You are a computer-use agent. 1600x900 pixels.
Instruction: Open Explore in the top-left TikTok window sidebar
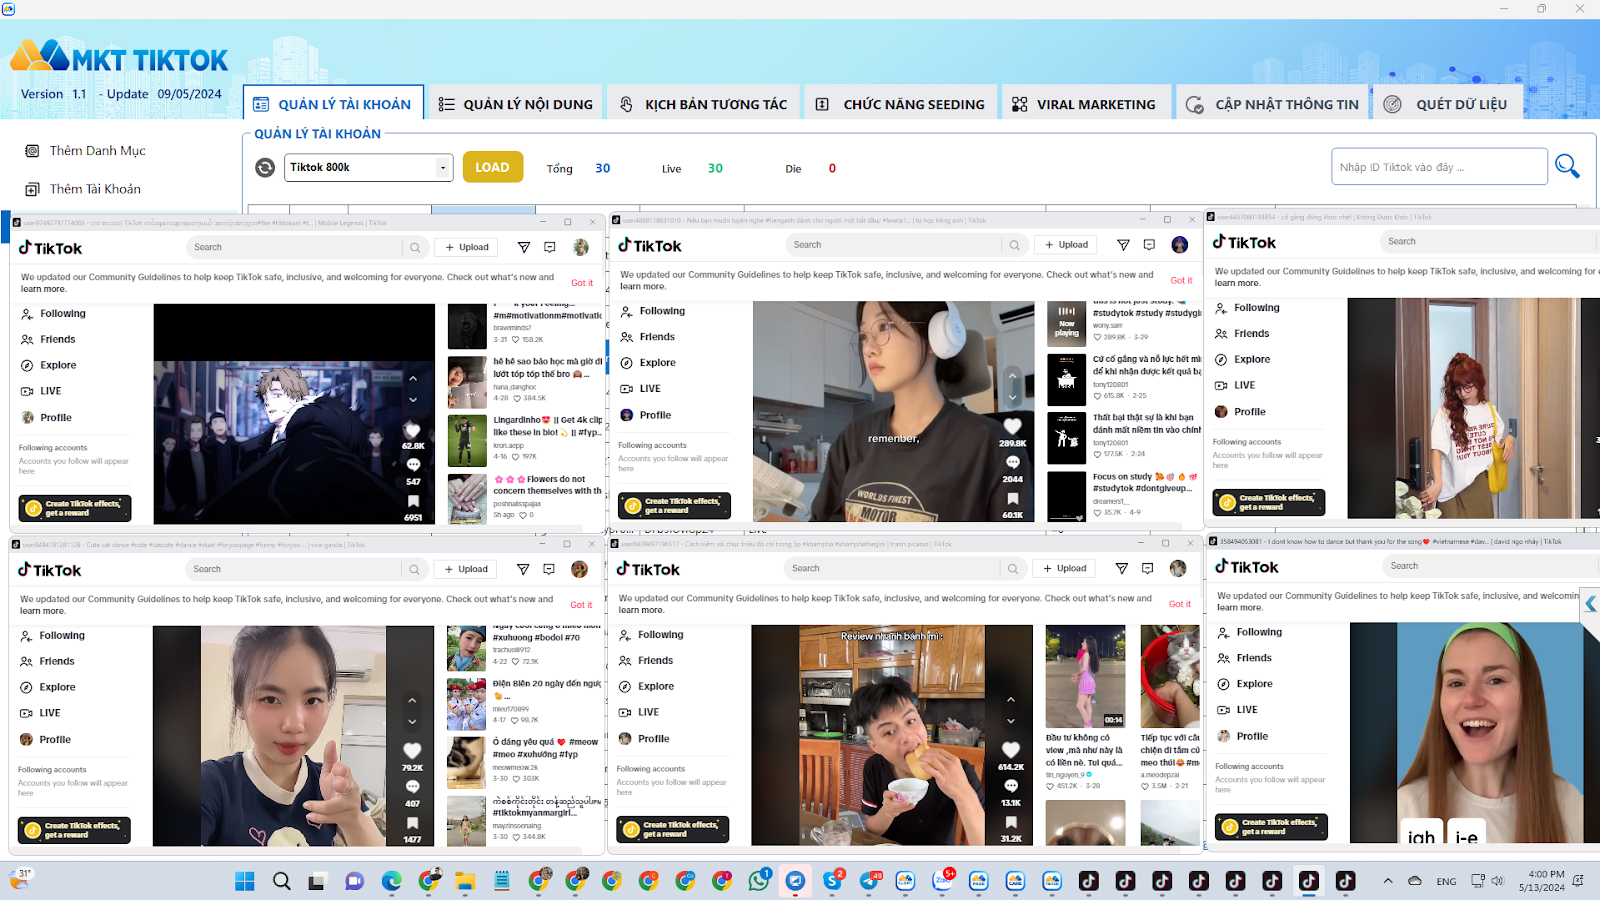(x=49, y=365)
